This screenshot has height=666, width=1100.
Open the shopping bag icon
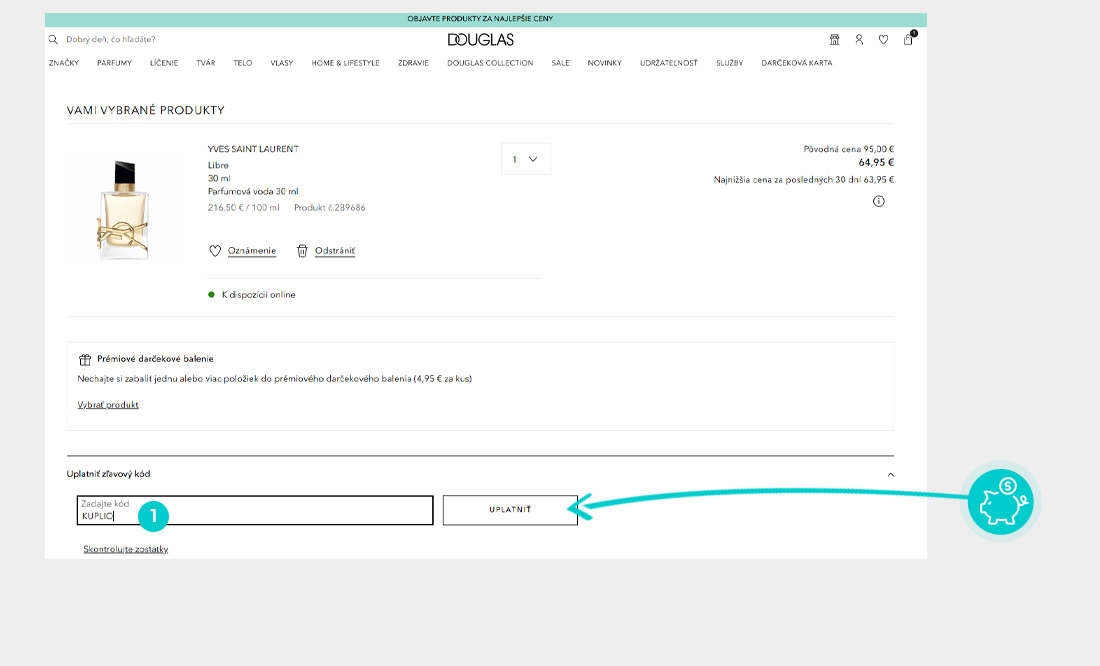point(908,40)
